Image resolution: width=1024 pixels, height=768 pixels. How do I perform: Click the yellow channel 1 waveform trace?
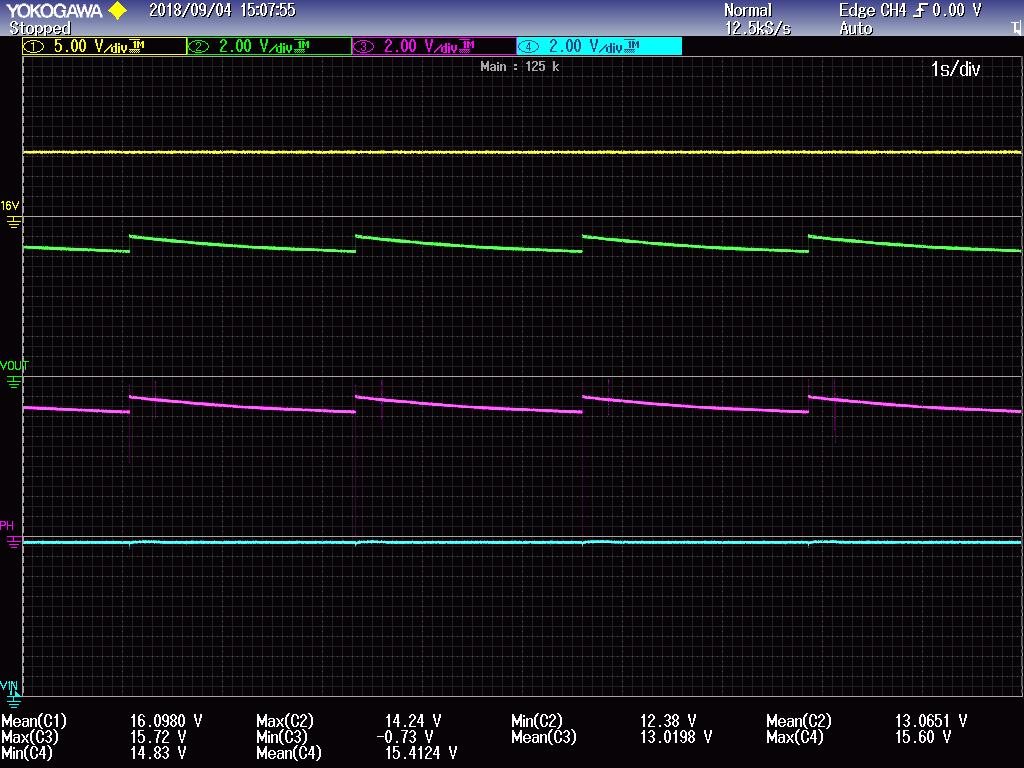(x=522, y=153)
